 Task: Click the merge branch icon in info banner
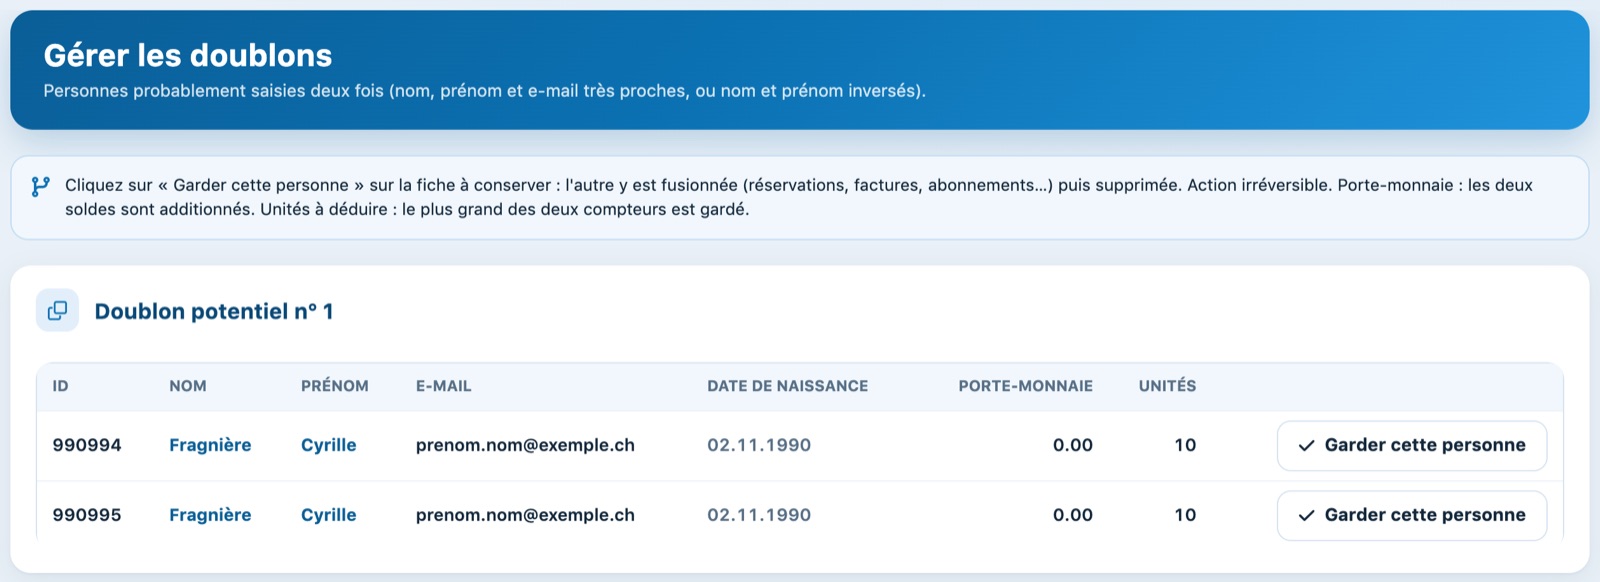click(x=40, y=186)
